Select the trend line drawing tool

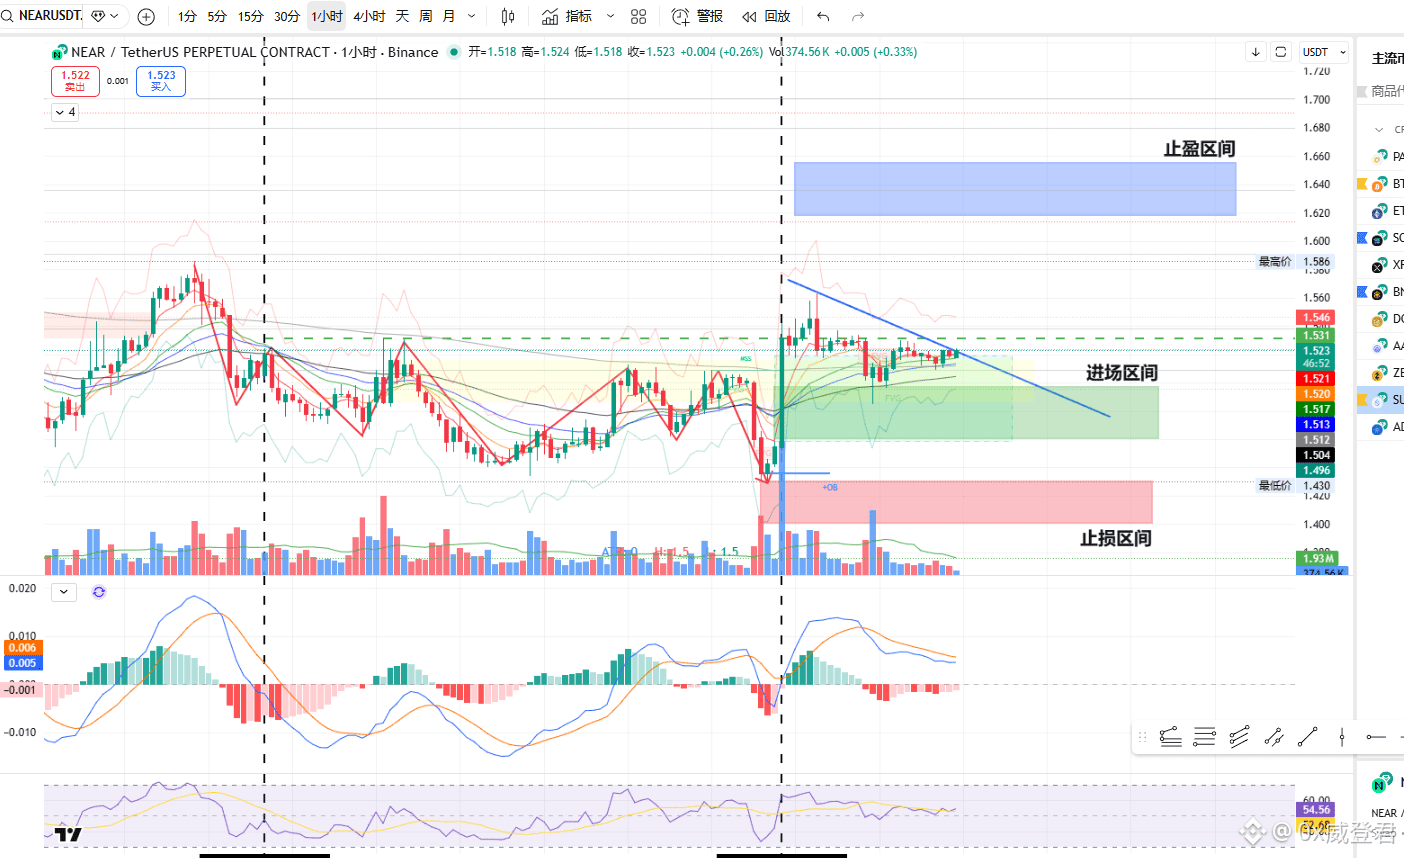tap(1307, 738)
